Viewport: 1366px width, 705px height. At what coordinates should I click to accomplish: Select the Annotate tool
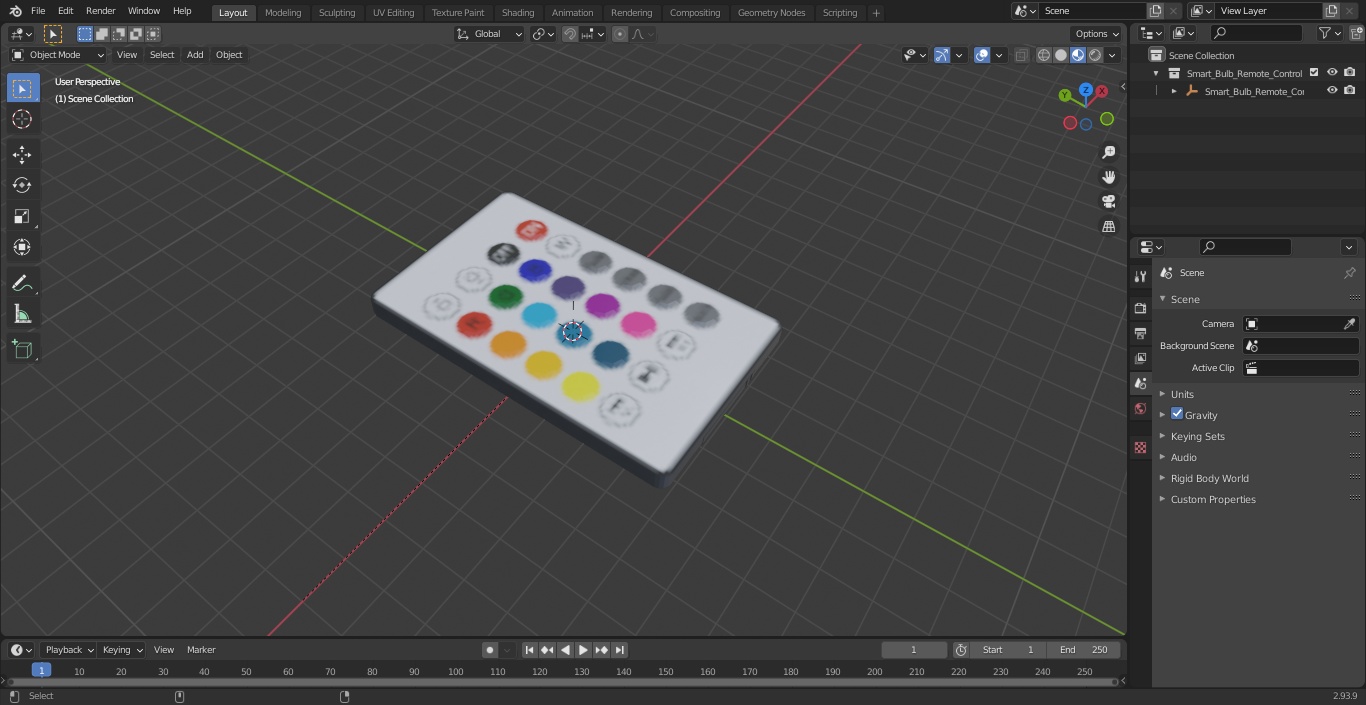click(x=22, y=284)
